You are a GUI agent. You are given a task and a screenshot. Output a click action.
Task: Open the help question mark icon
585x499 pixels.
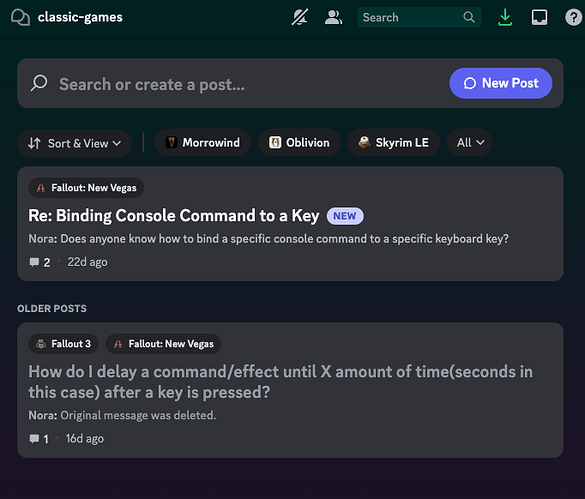(573, 17)
